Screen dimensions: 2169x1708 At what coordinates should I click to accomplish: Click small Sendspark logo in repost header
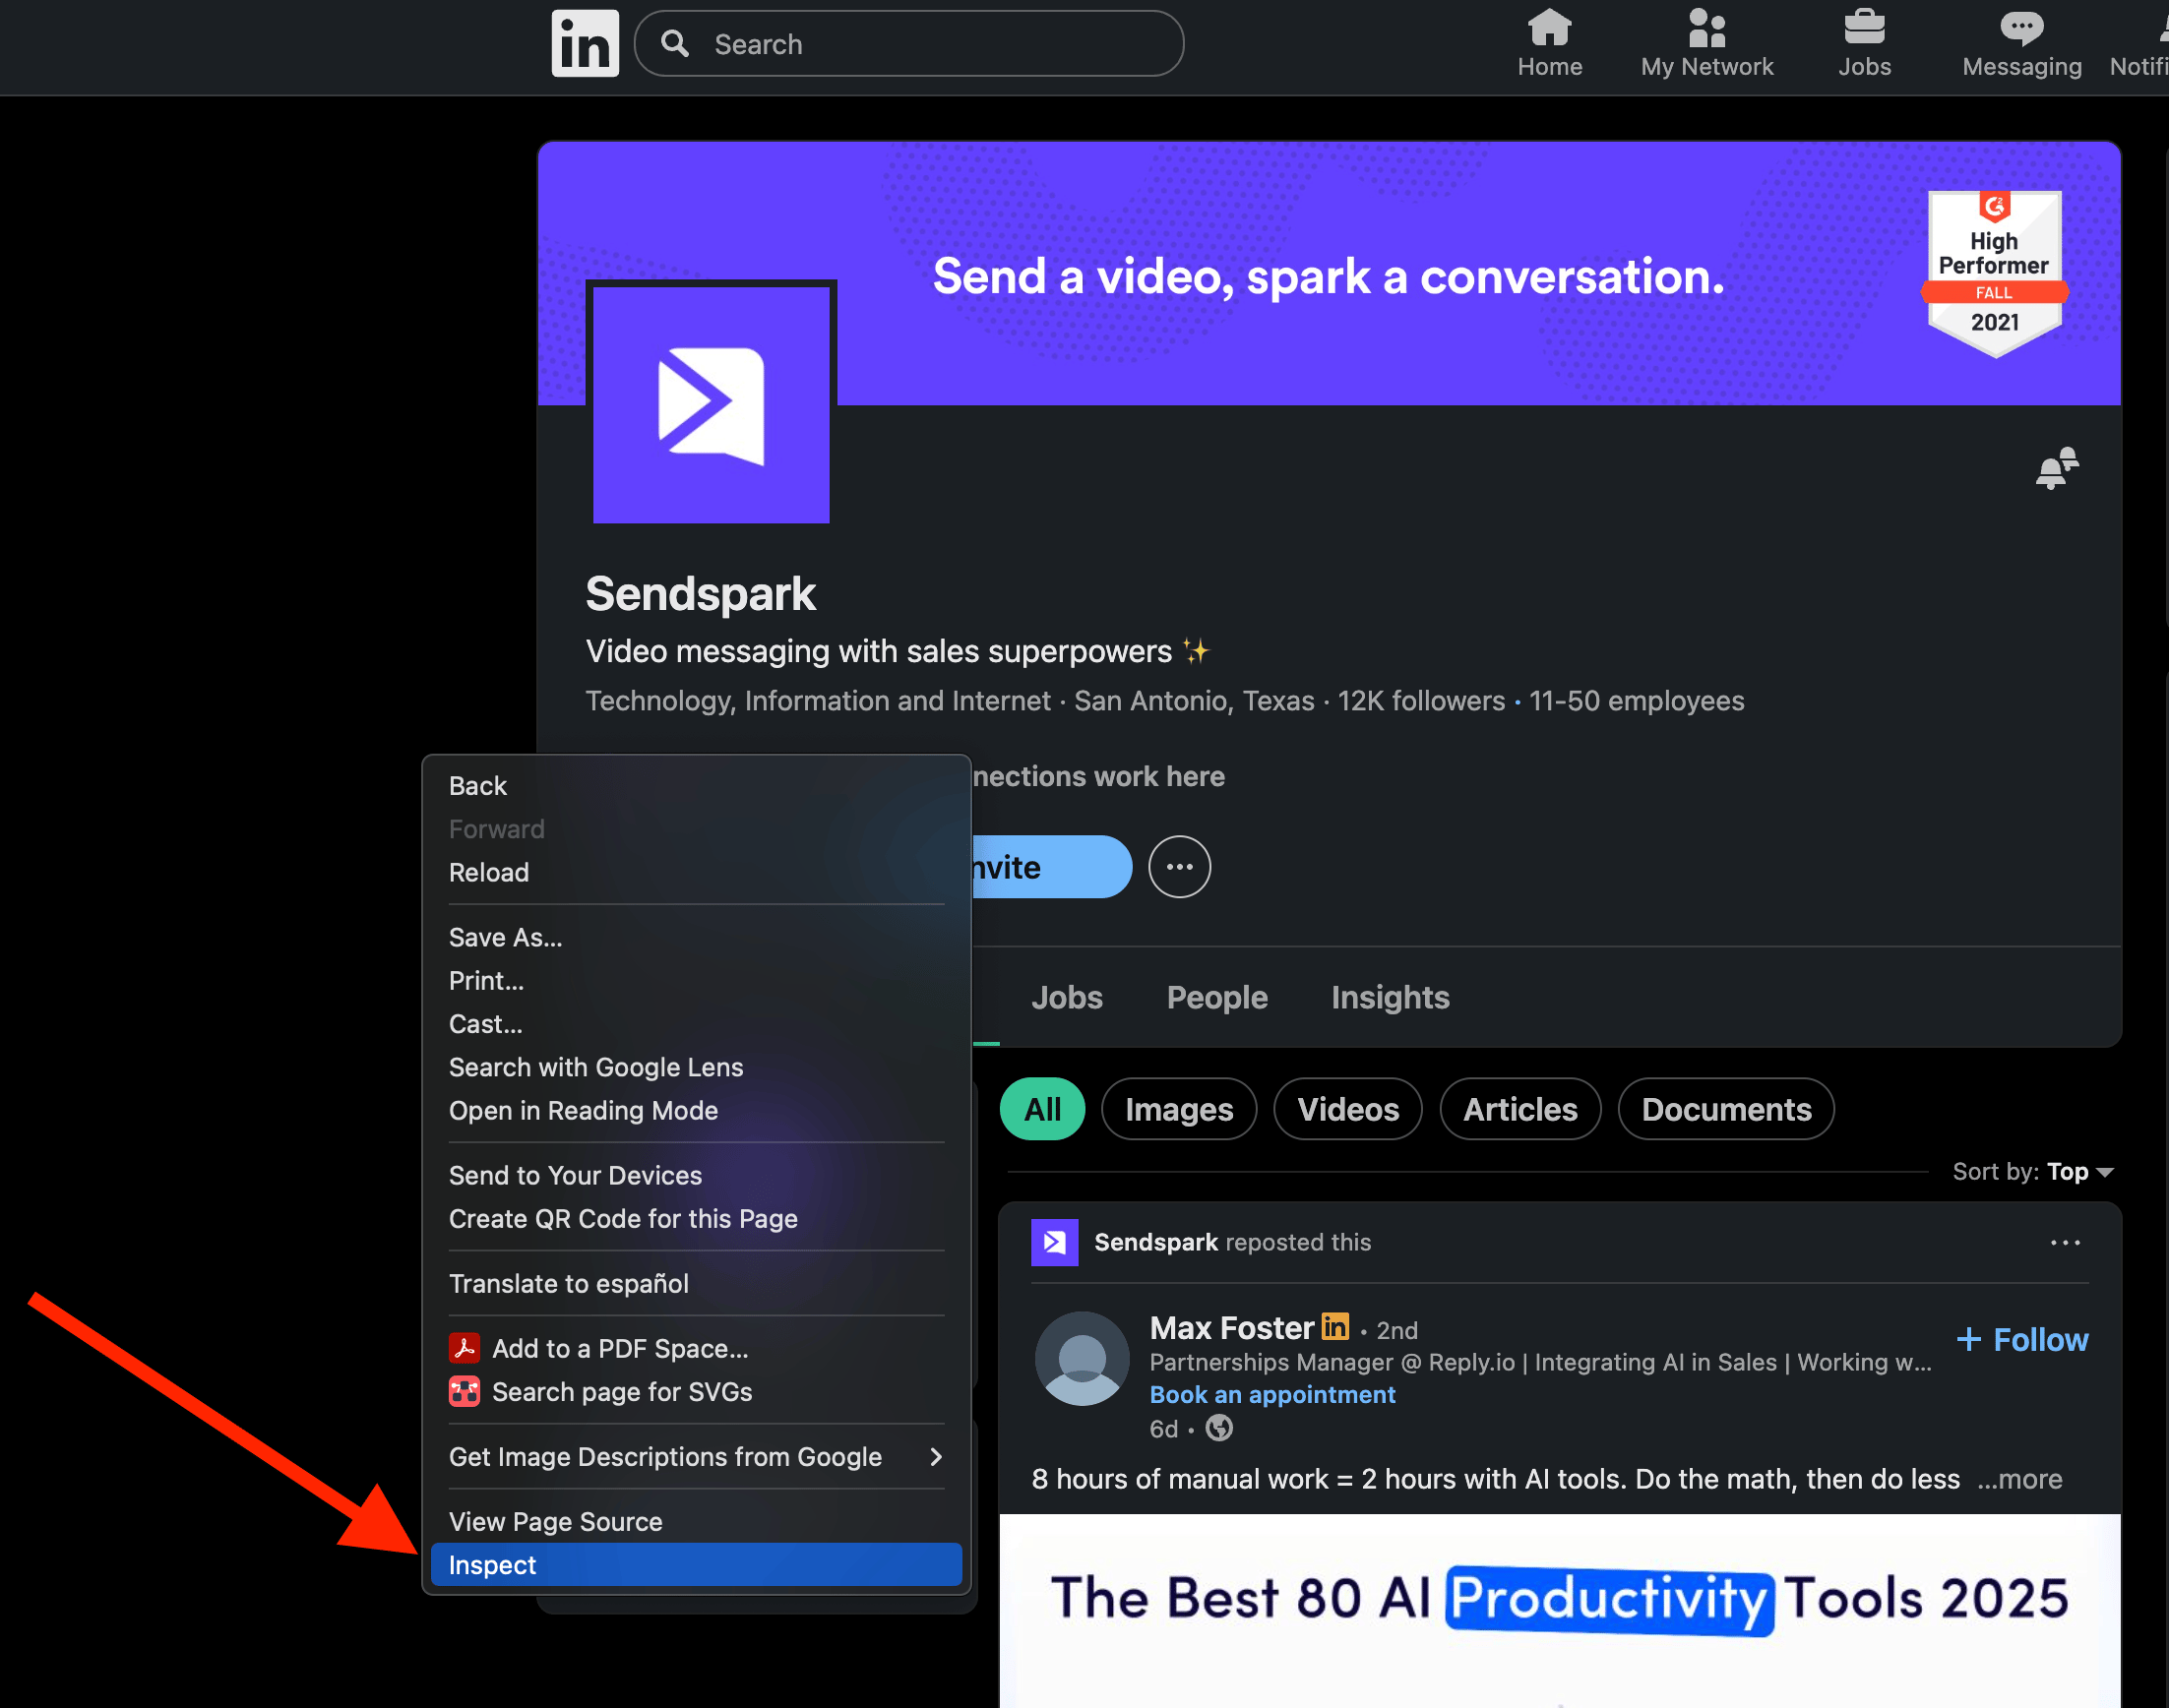coord(1054,1242)
